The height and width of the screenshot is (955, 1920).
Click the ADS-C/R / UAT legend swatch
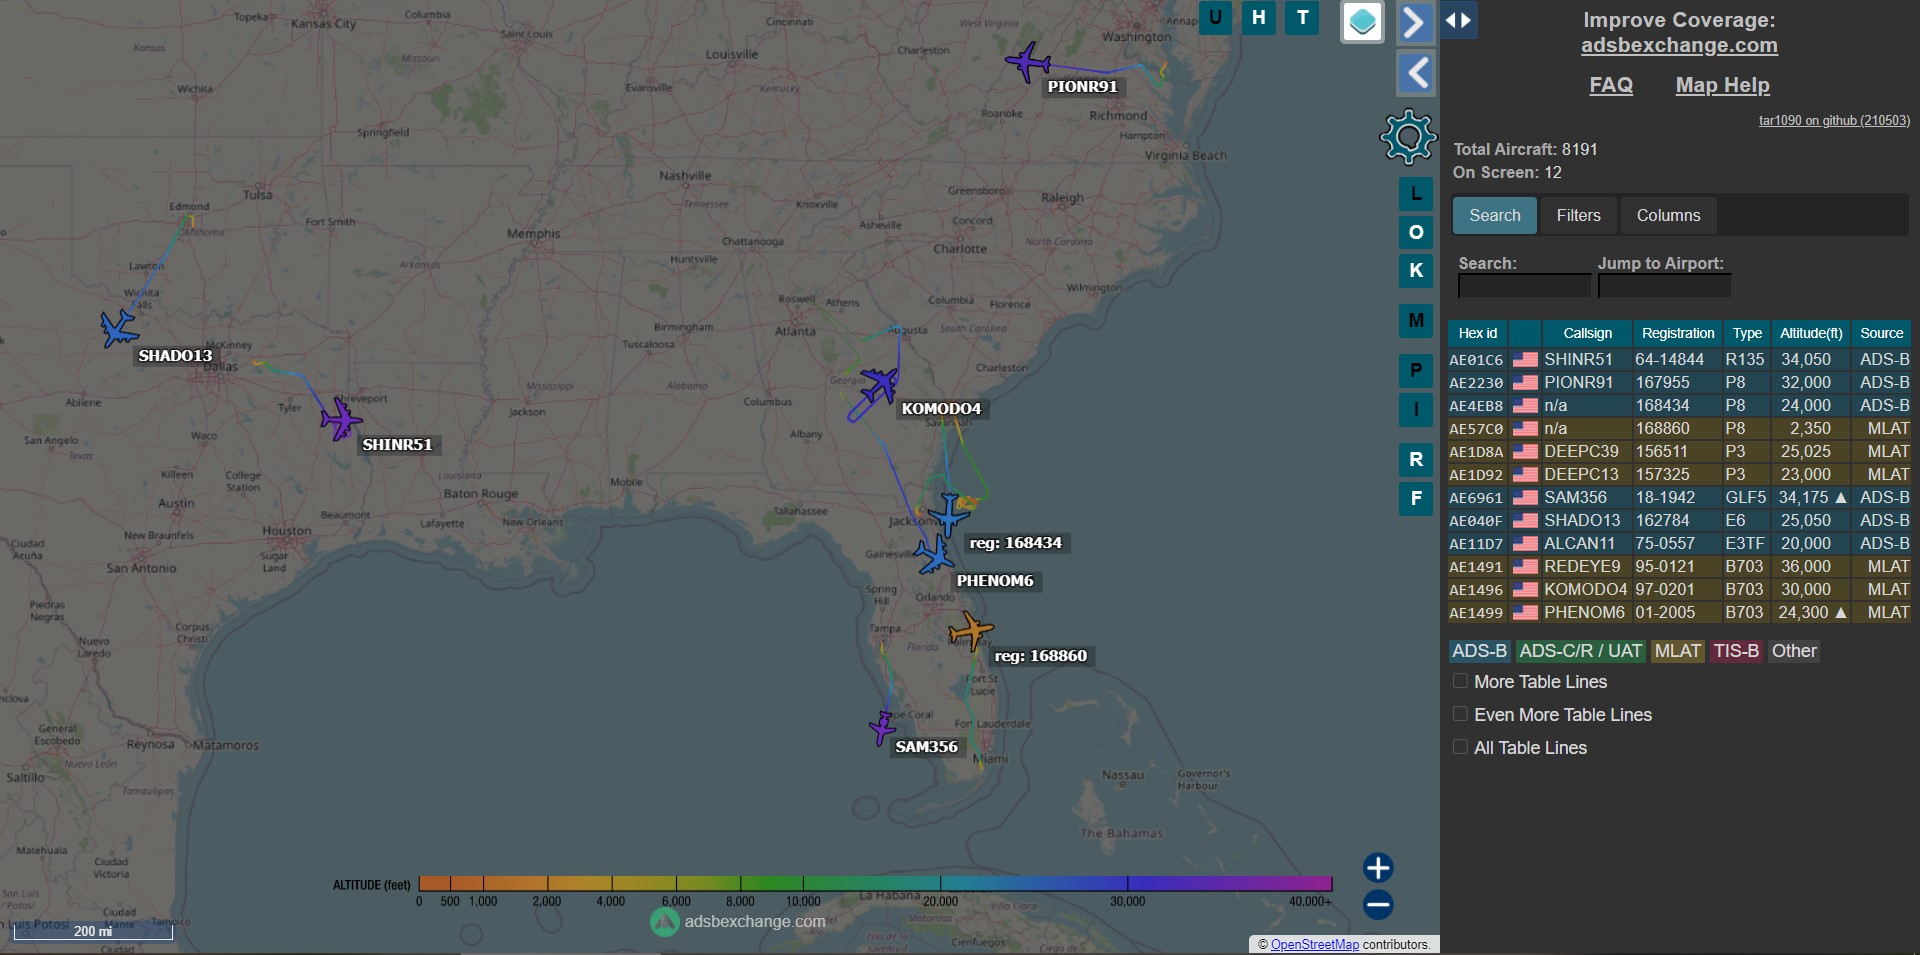click(1580, 651)
